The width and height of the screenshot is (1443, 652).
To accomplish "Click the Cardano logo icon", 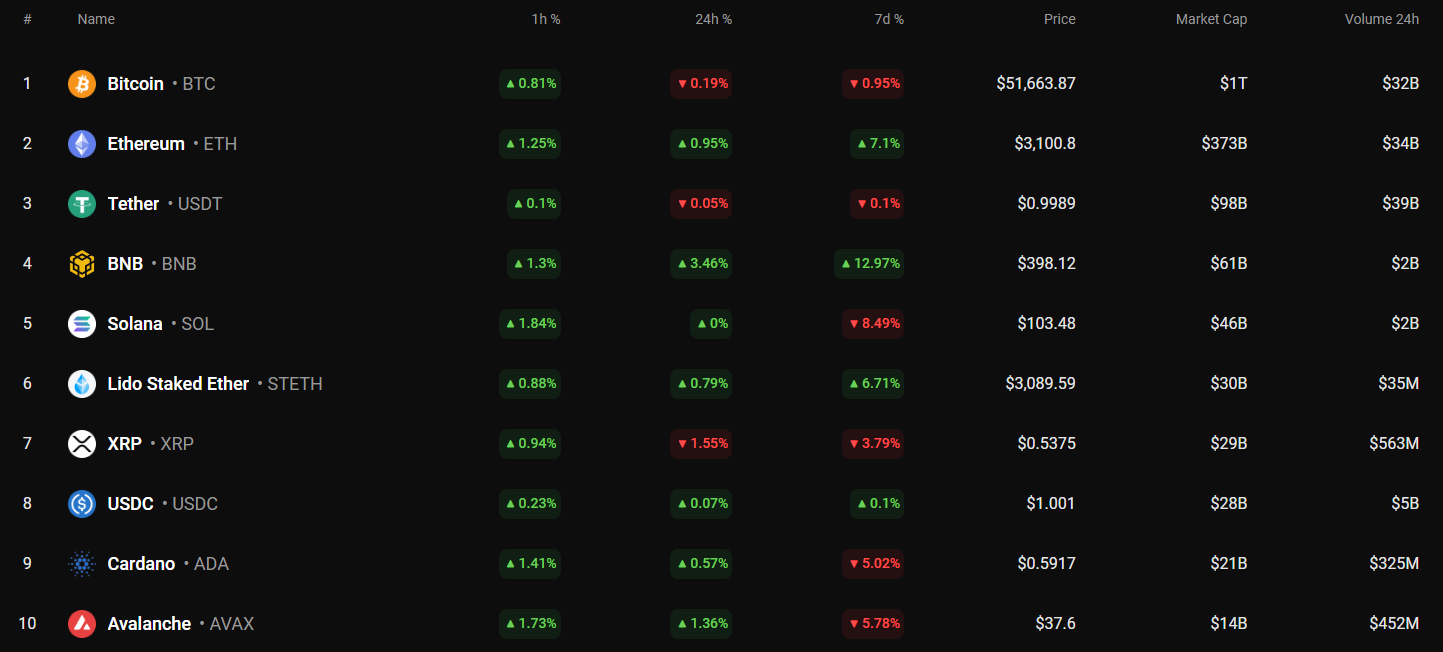I will 82,564.
